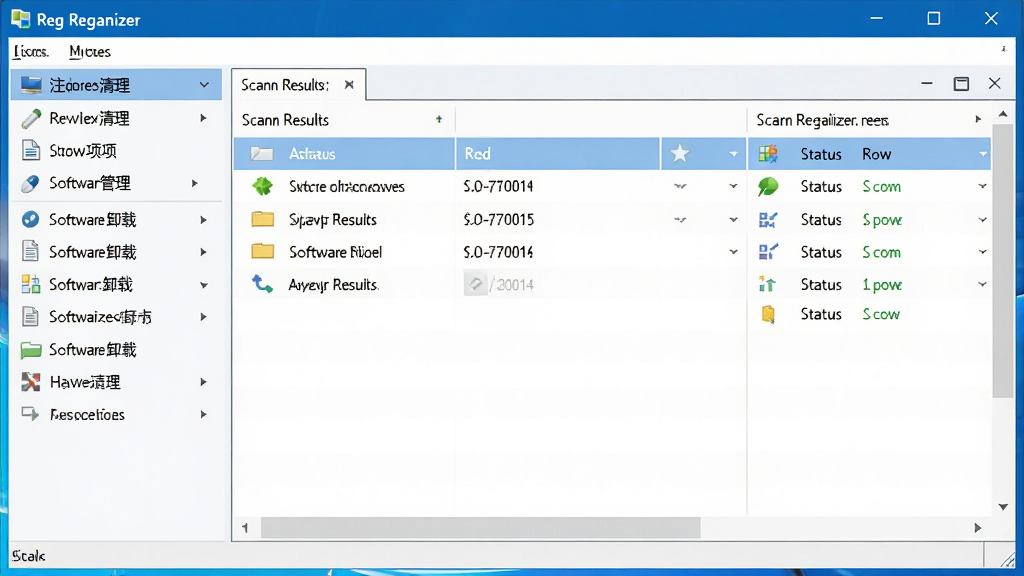Expand the Resocetioes submenu arrow
The width and height of the screenshot is (1024, 576).
pos(203,414)
